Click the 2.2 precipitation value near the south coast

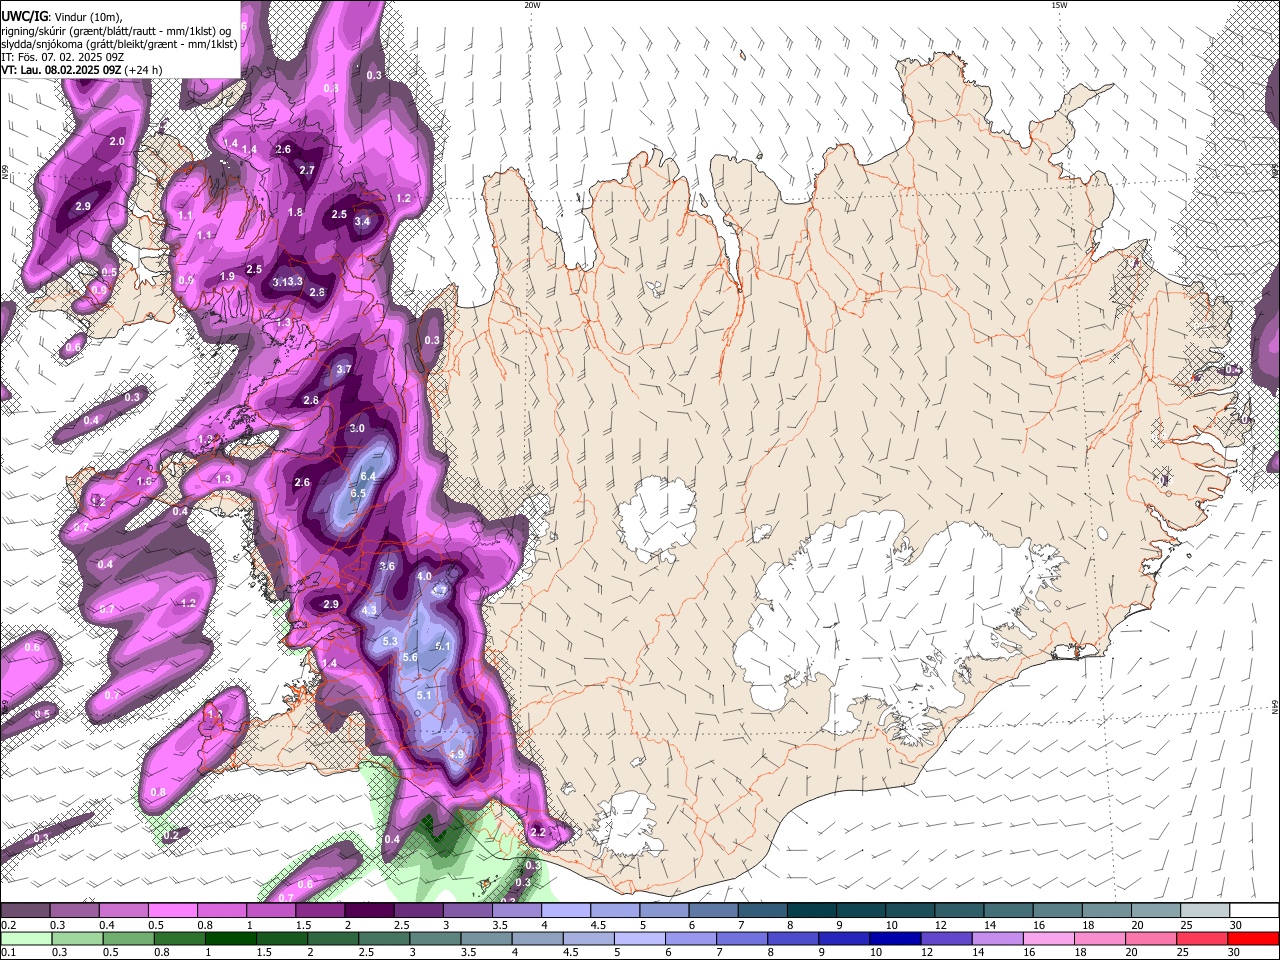[x=538, y=832]
